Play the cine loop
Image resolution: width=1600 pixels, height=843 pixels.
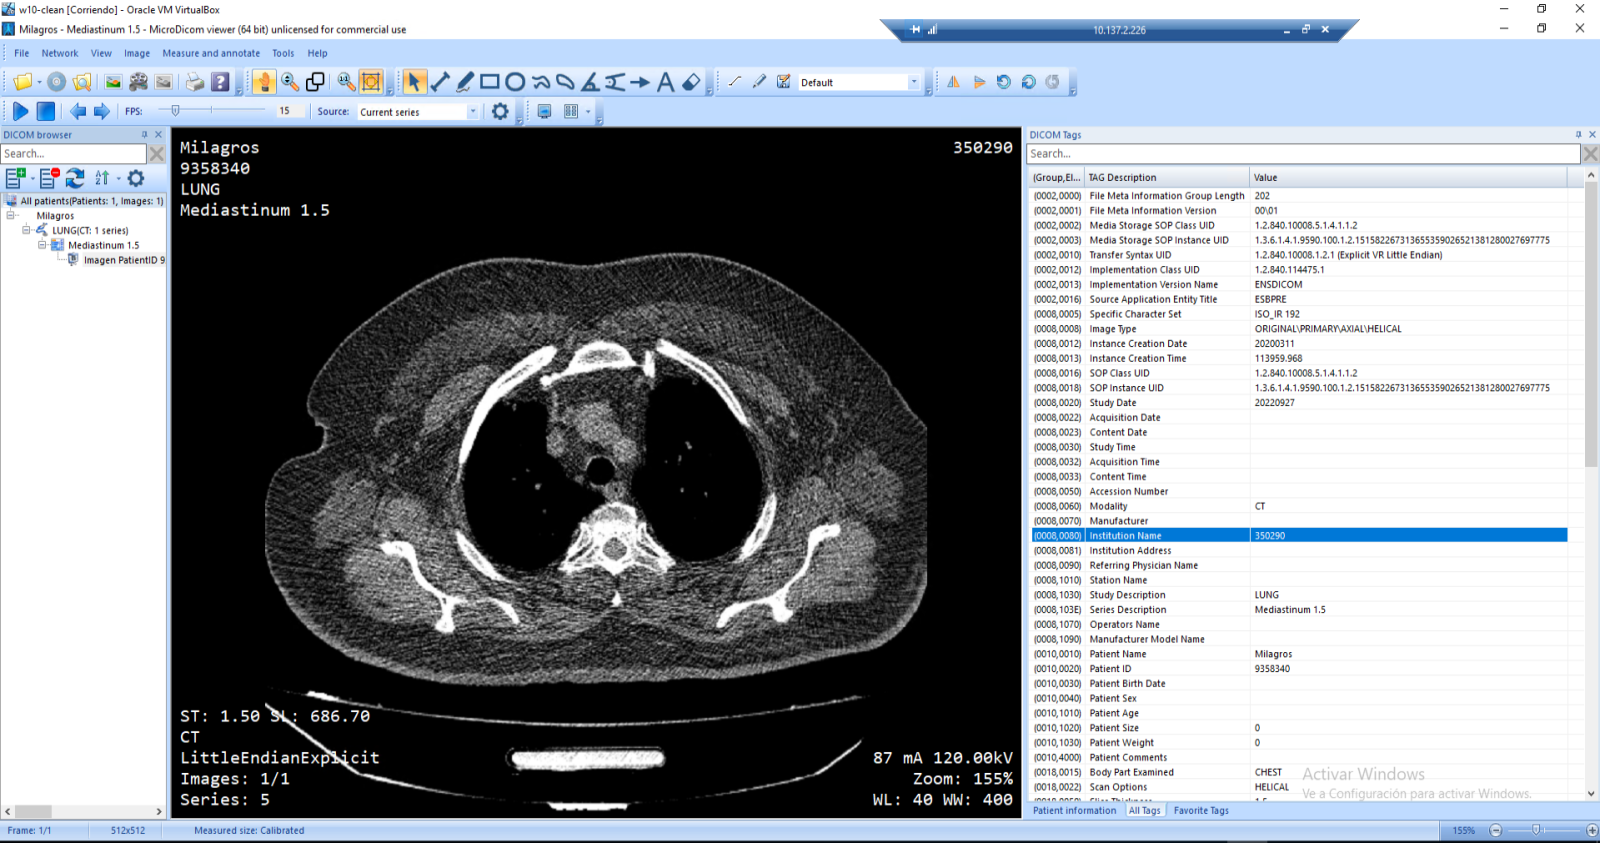[20, 111]
